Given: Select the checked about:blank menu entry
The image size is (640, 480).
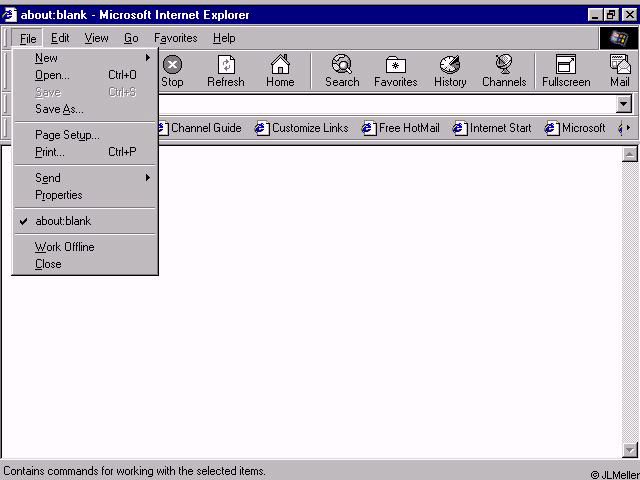Looking at the screenshot, I should (x=63, y=221).
